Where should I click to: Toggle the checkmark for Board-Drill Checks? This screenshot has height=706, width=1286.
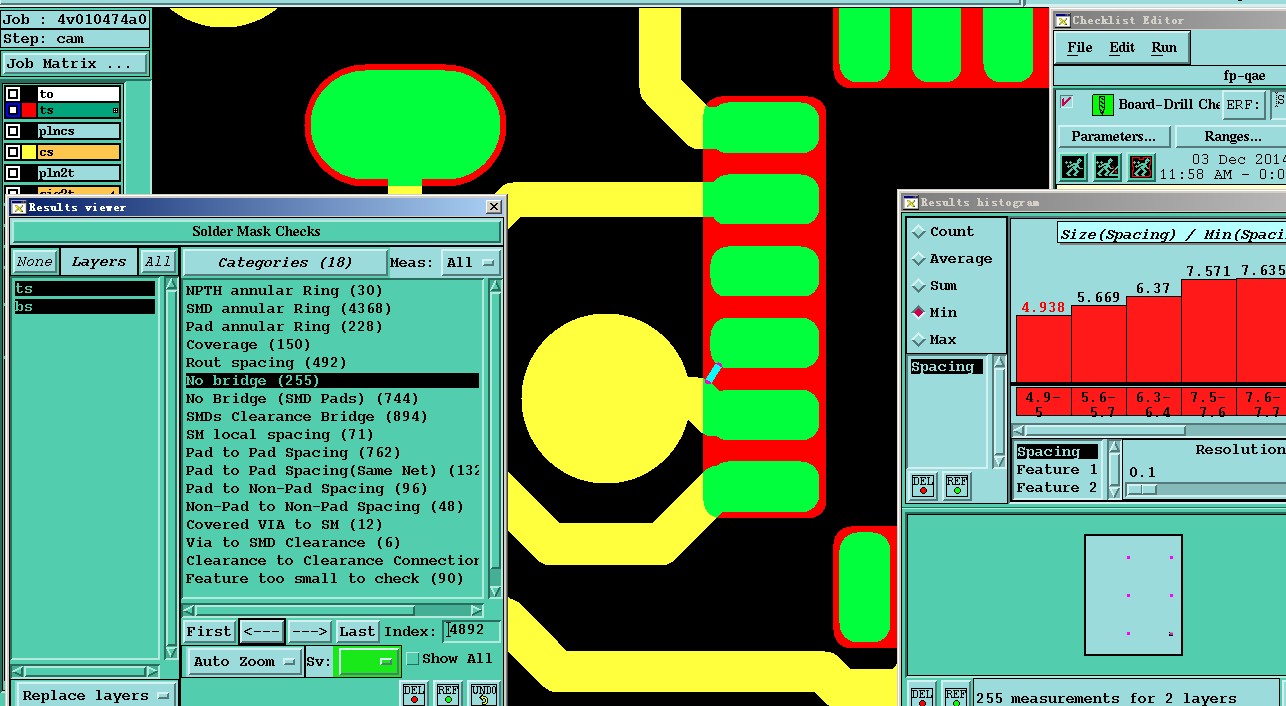coord(1067,102)
